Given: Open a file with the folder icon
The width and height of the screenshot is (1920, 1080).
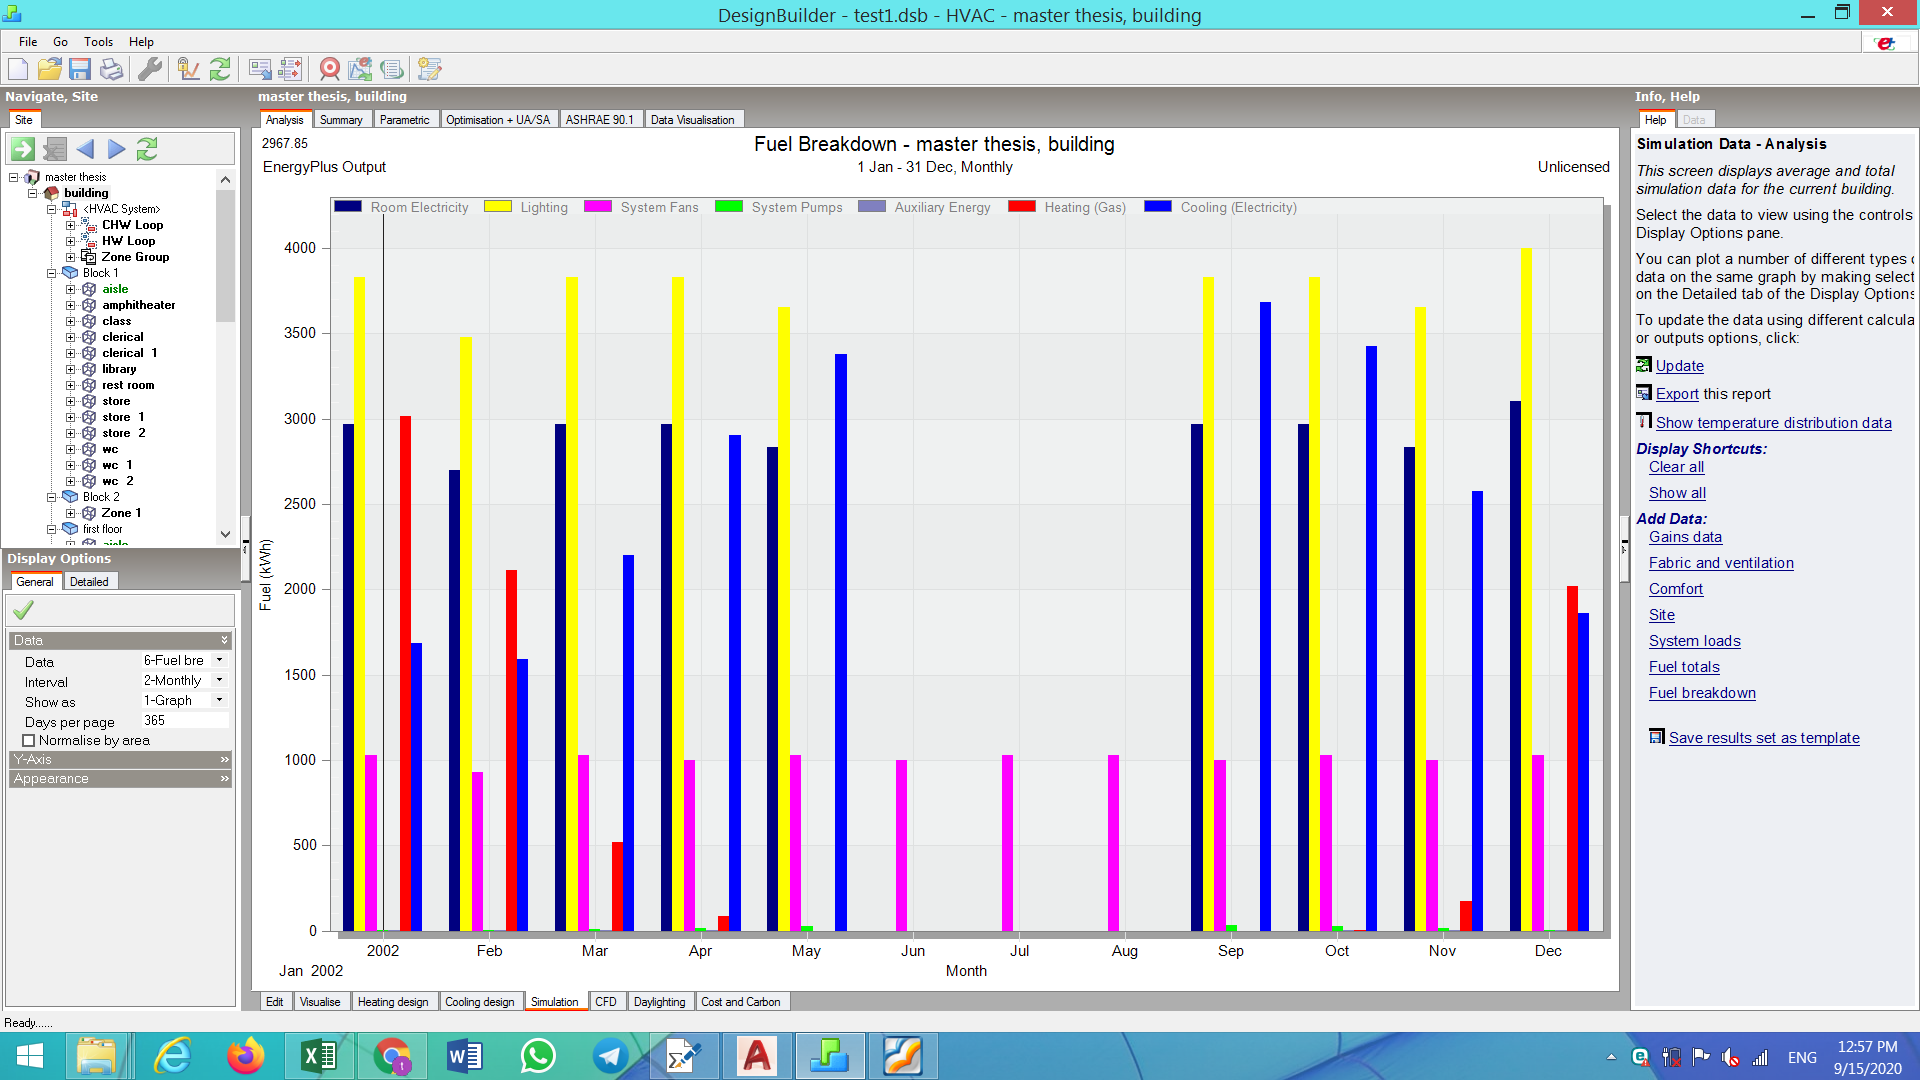Looking at the screenshot, I should (x=49, y=69).
